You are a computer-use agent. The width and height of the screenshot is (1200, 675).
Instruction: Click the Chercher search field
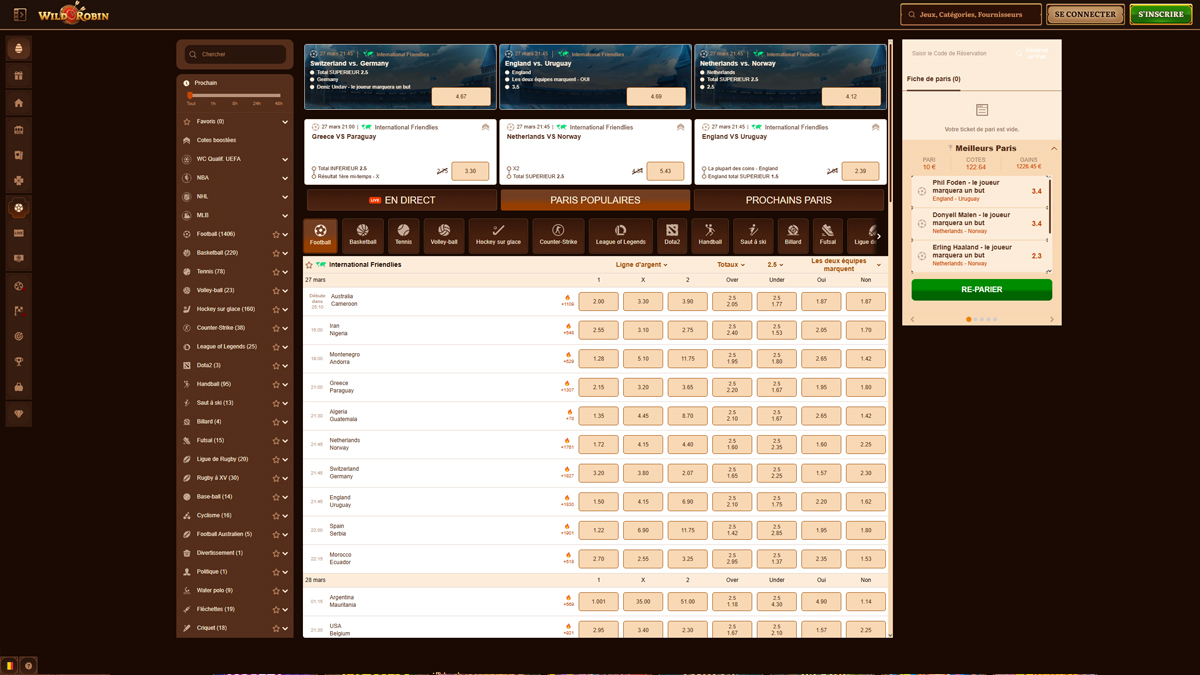(x=235, y=55)
